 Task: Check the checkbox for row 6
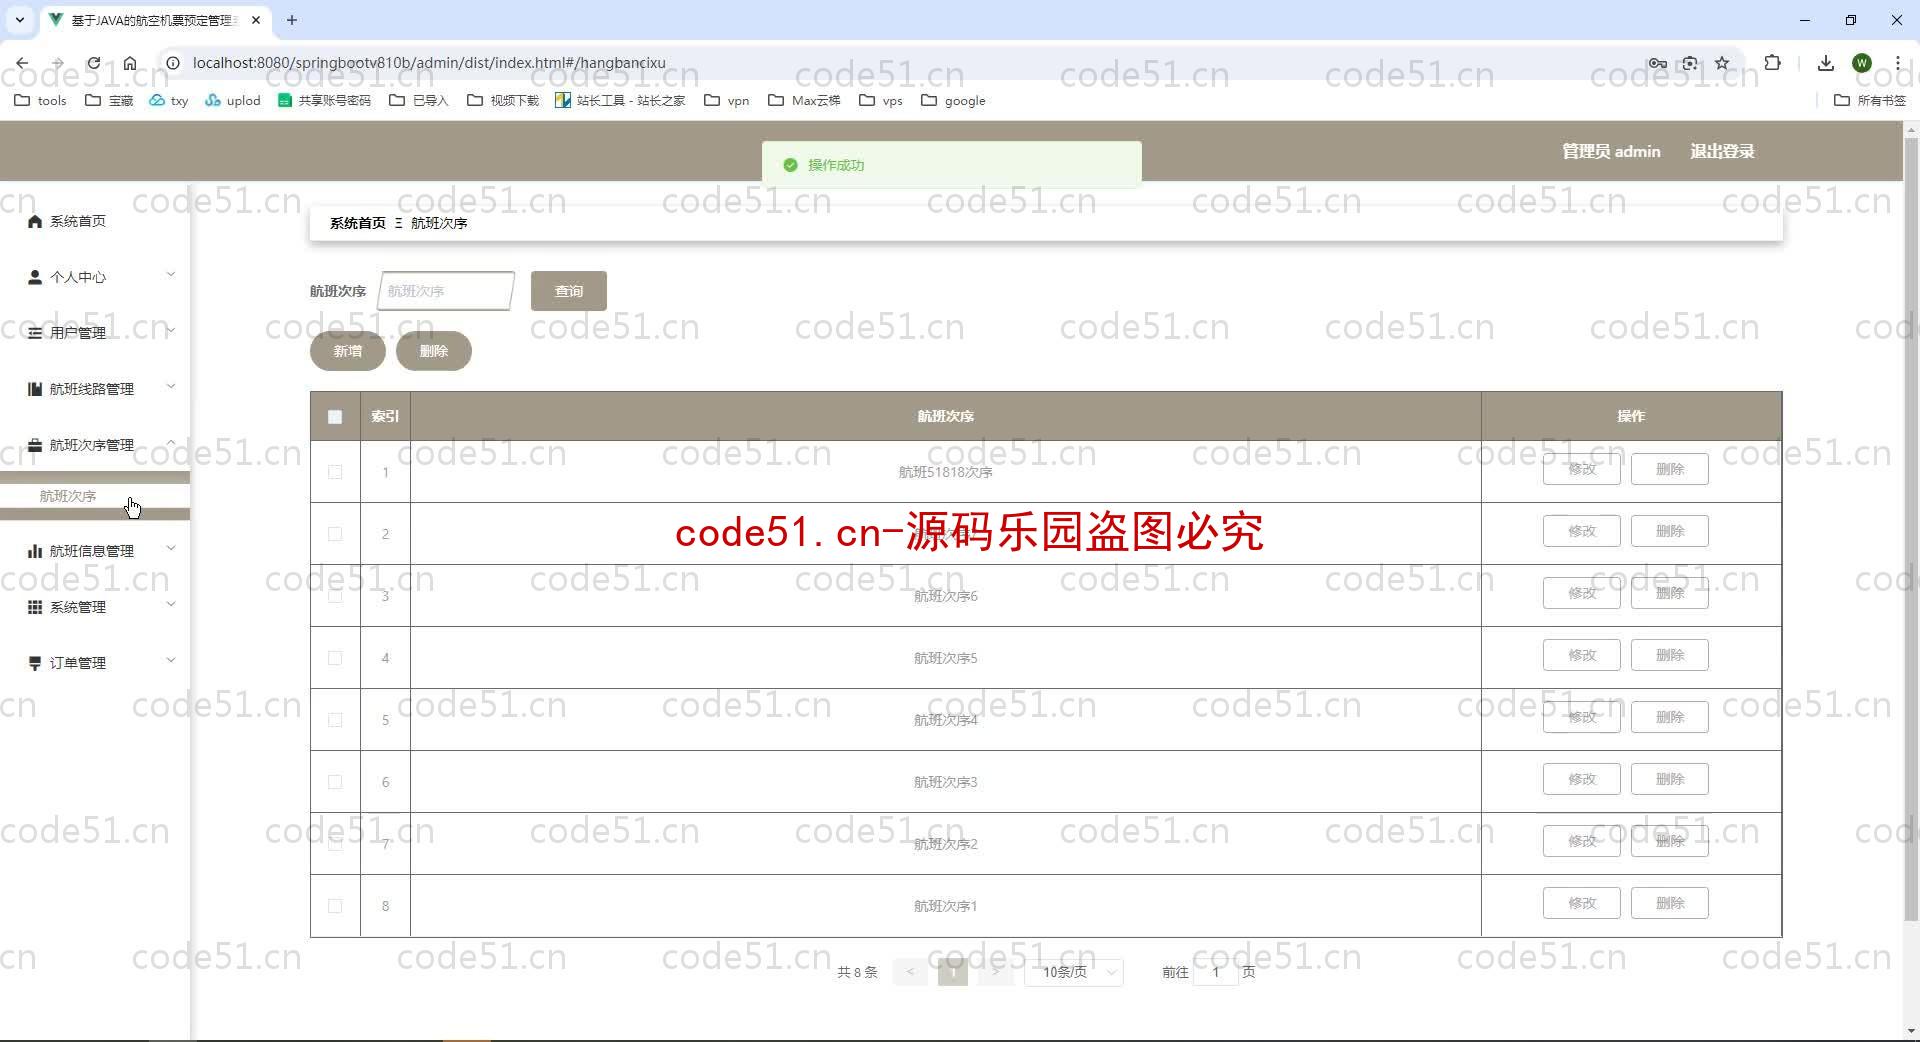335,782
